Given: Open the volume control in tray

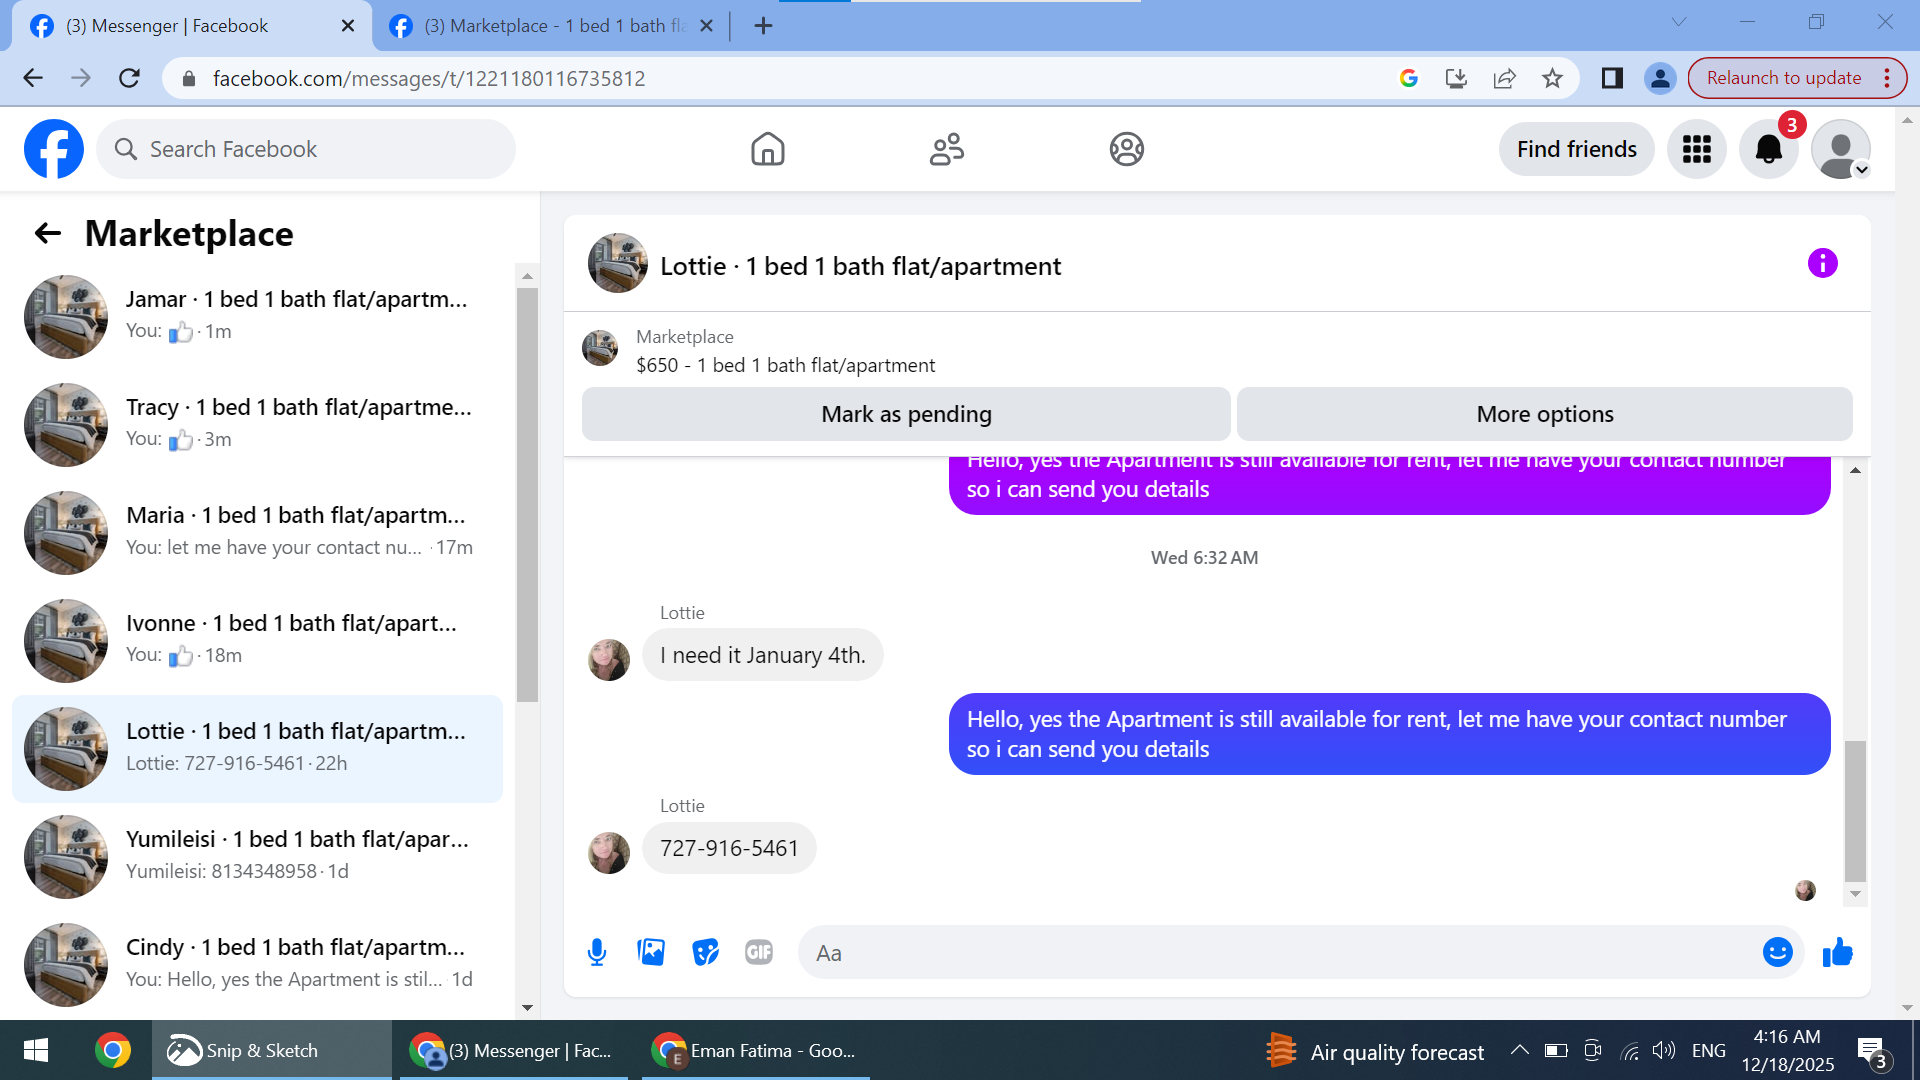Looking at the screenshot, I should point(1664,1050).
